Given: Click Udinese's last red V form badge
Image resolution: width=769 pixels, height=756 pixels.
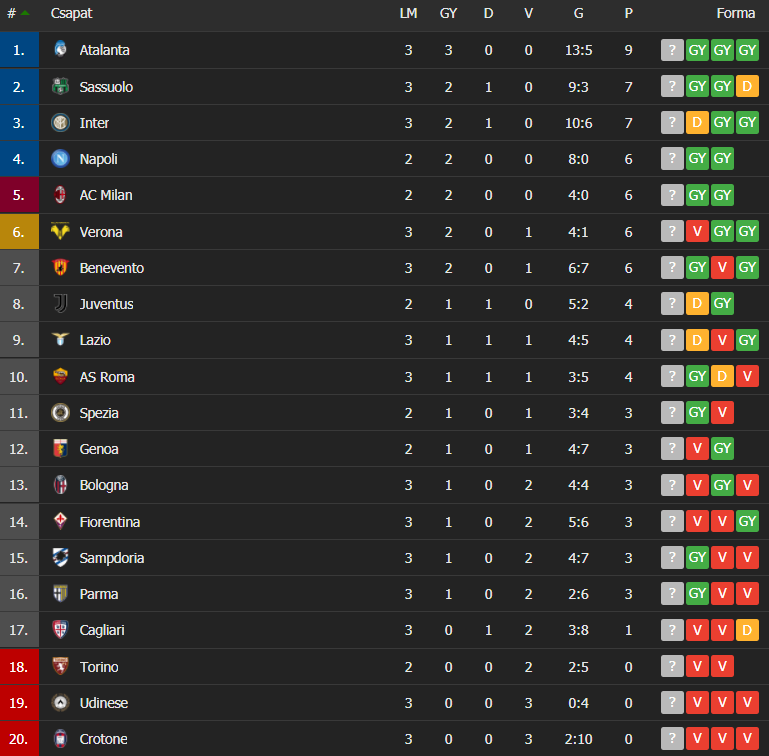Looking at the screenshot, I should [x=747, y=703].
